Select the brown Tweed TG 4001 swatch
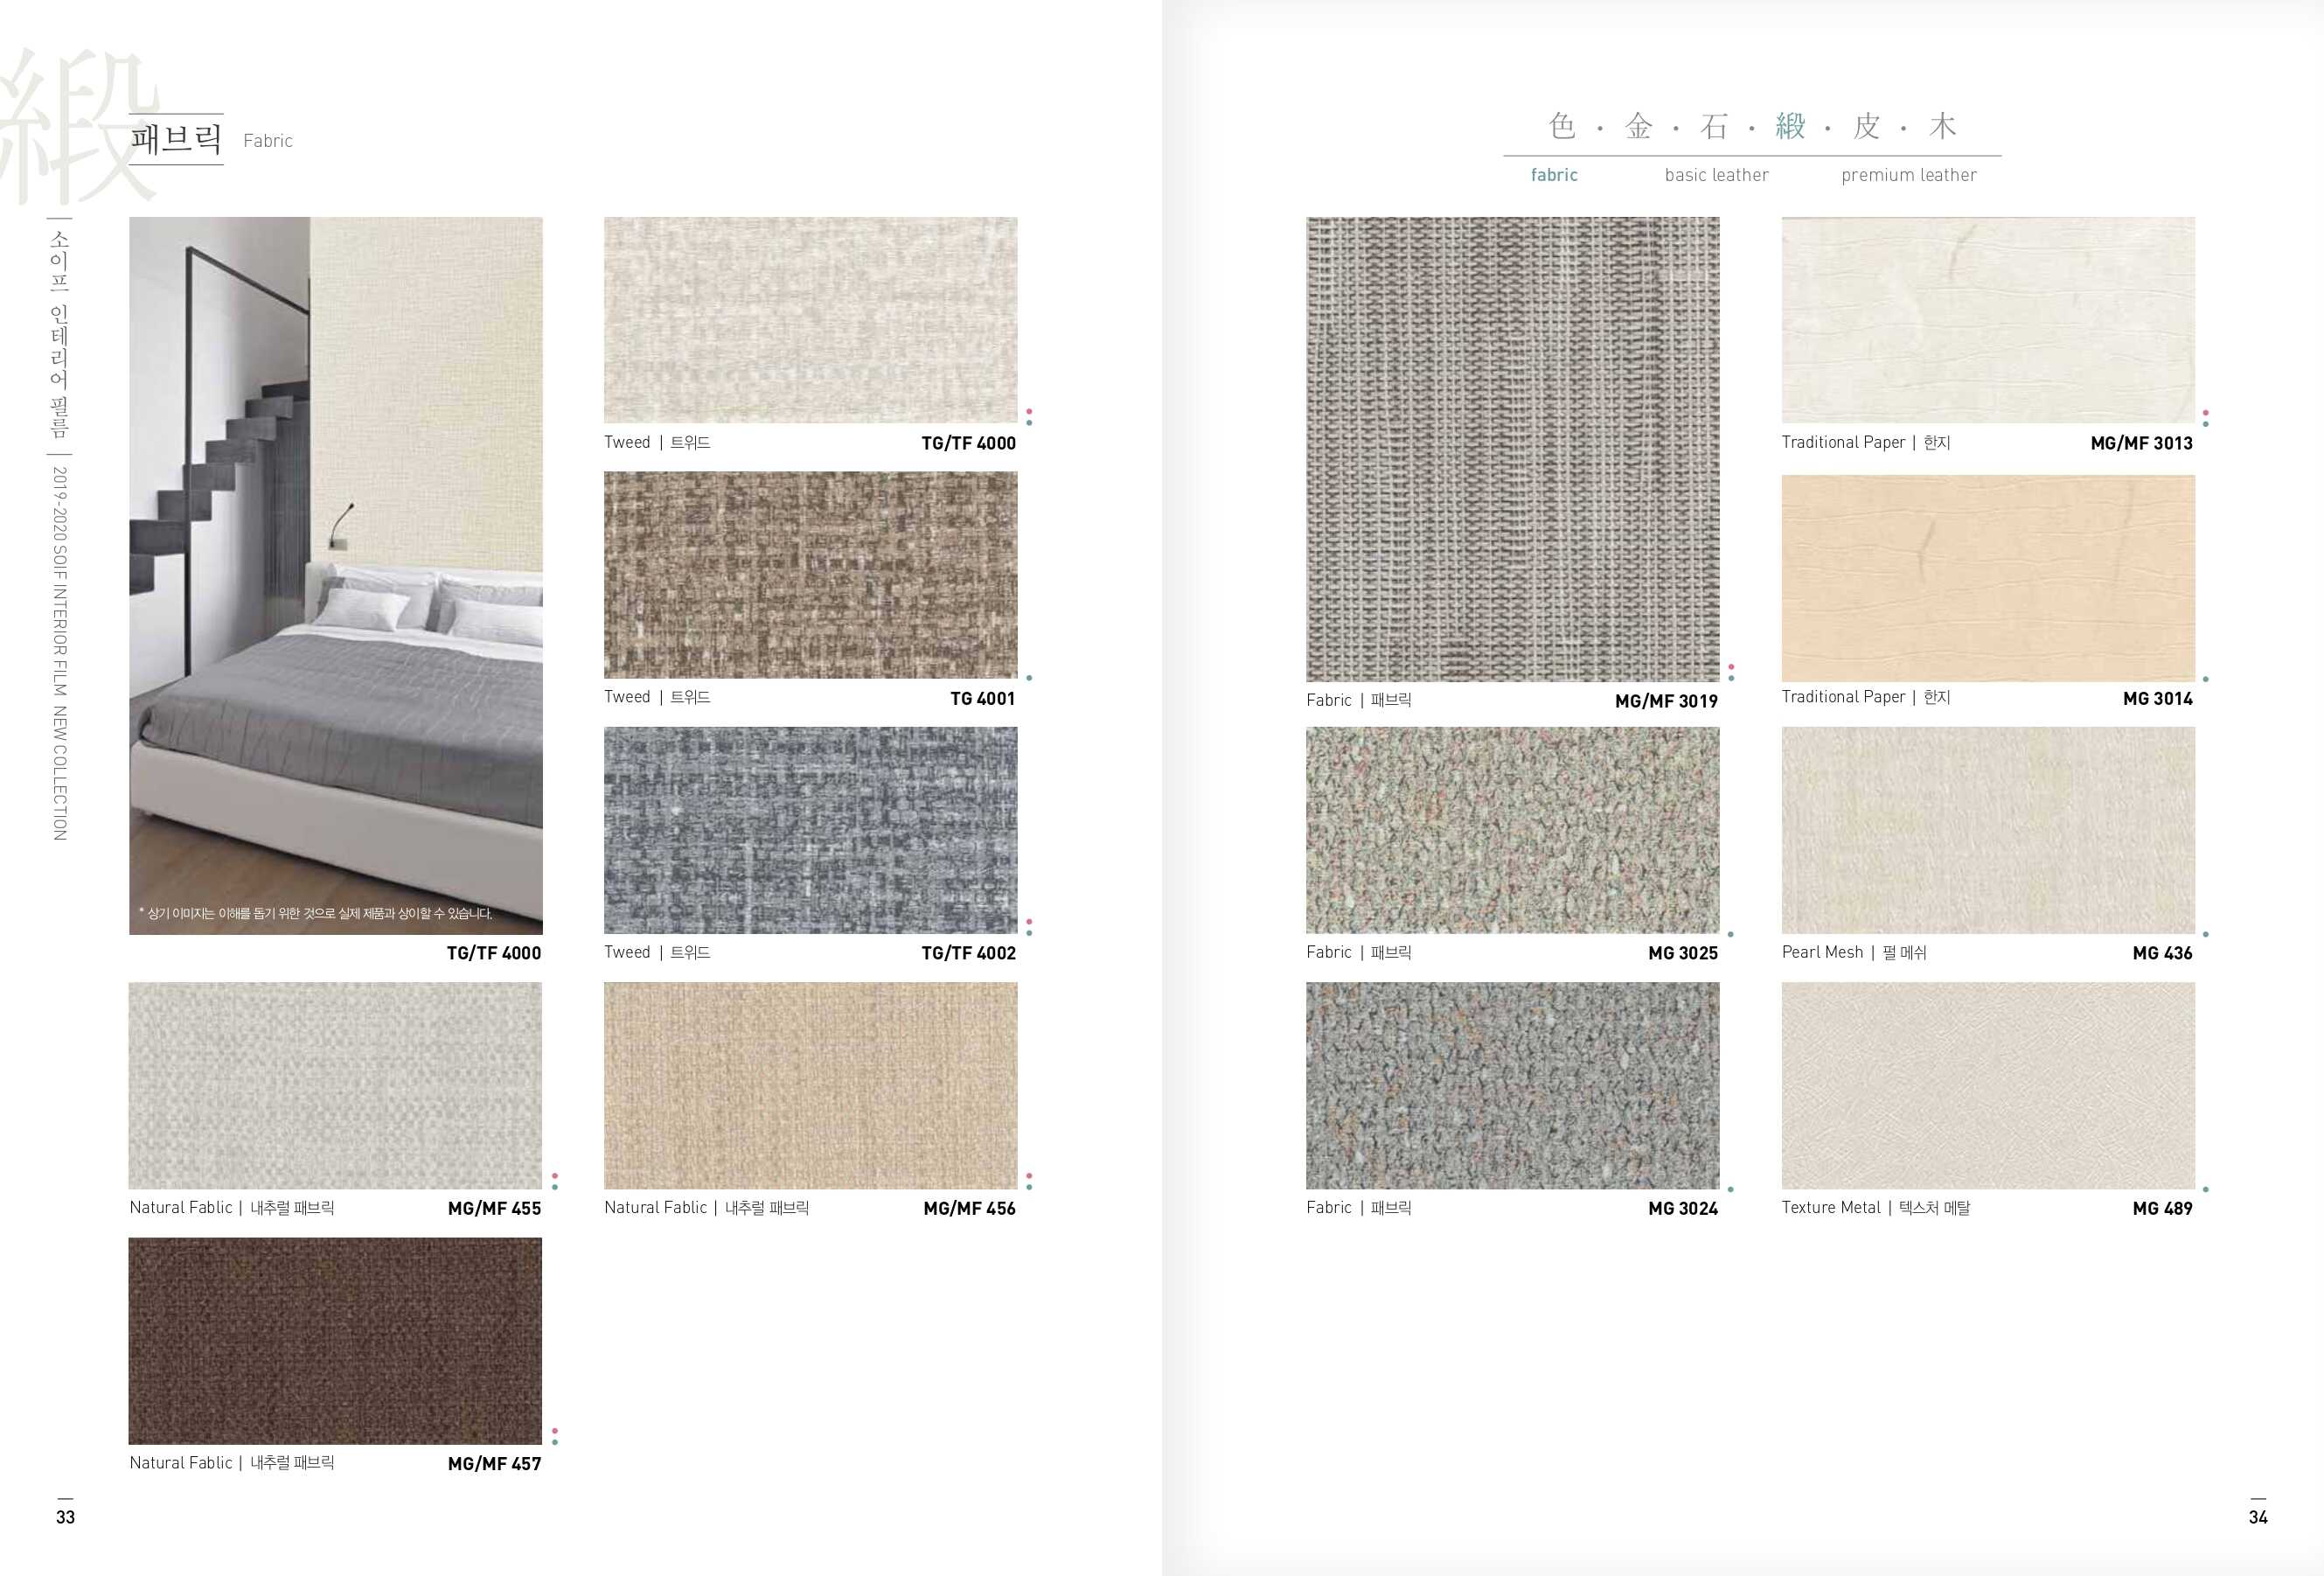 pos(810,575)
